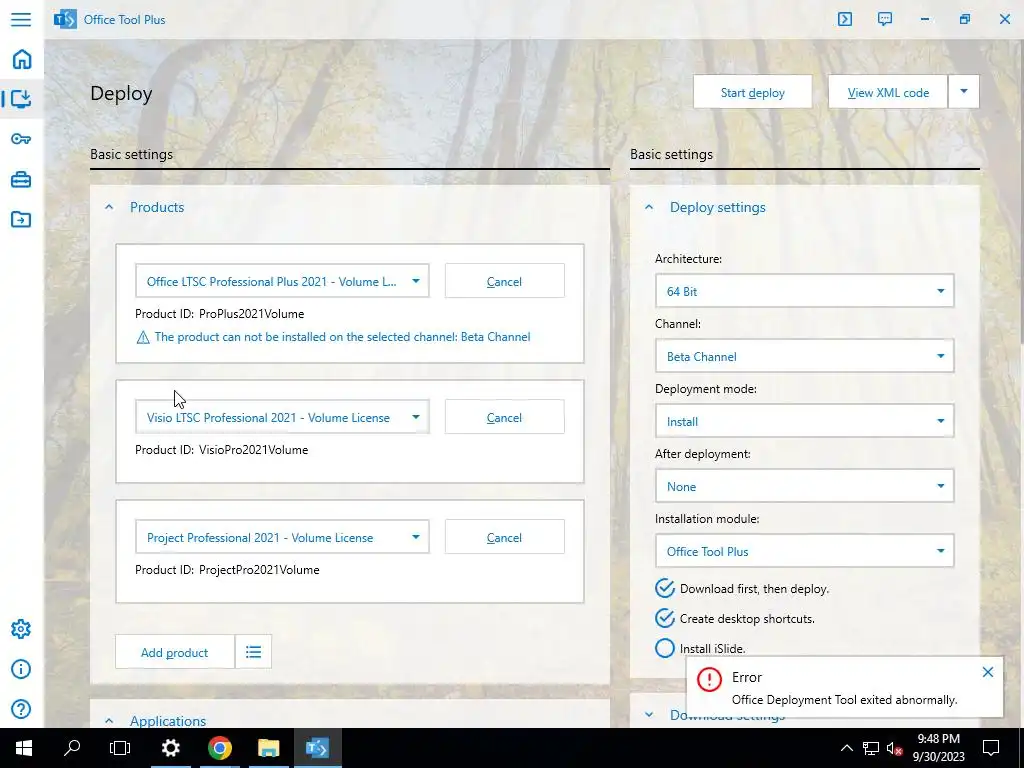This screenshot has height=768, width=1024.
Task: Open Task View on taskbar
Action: [120, 748]
